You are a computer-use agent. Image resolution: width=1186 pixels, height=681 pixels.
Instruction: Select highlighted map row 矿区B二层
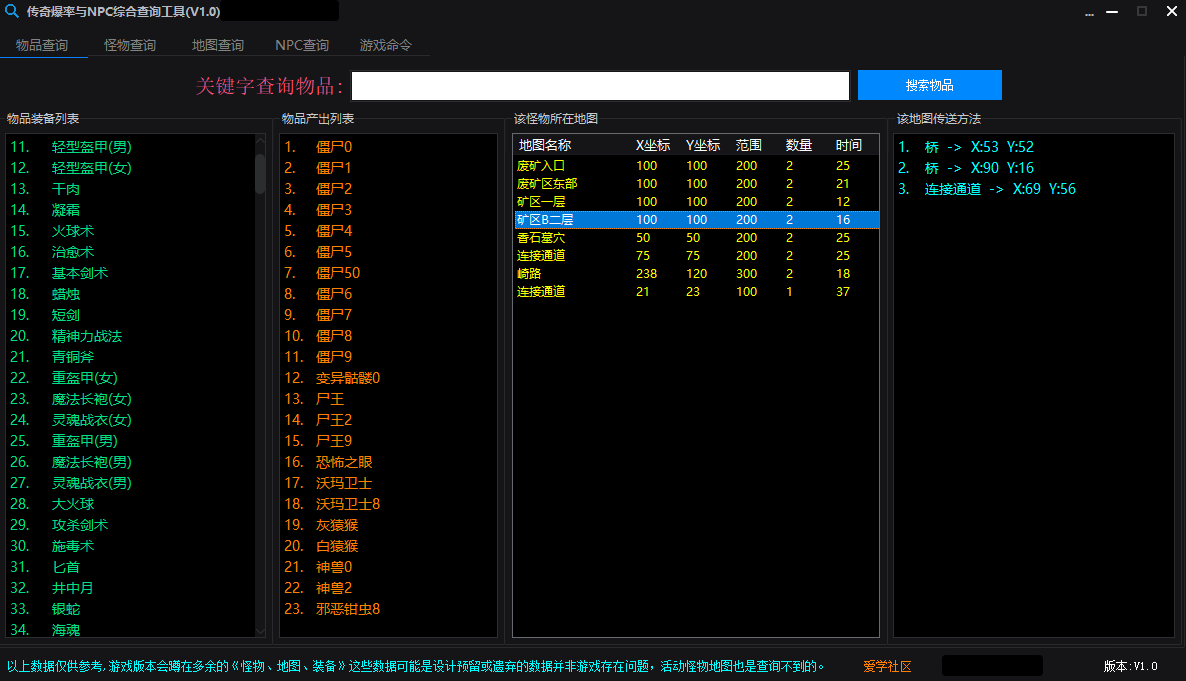[697, 220]
